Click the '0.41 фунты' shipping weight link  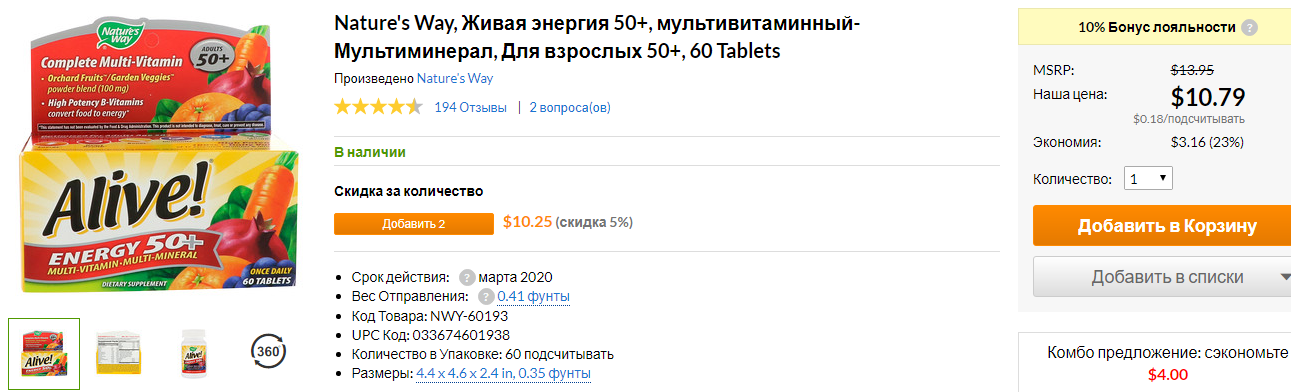tap(534, 296)
